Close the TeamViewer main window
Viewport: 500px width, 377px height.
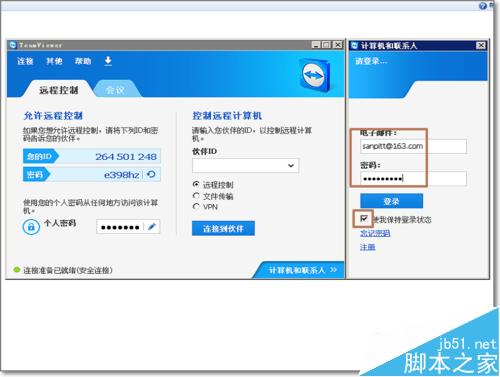(x=338, y=45)
